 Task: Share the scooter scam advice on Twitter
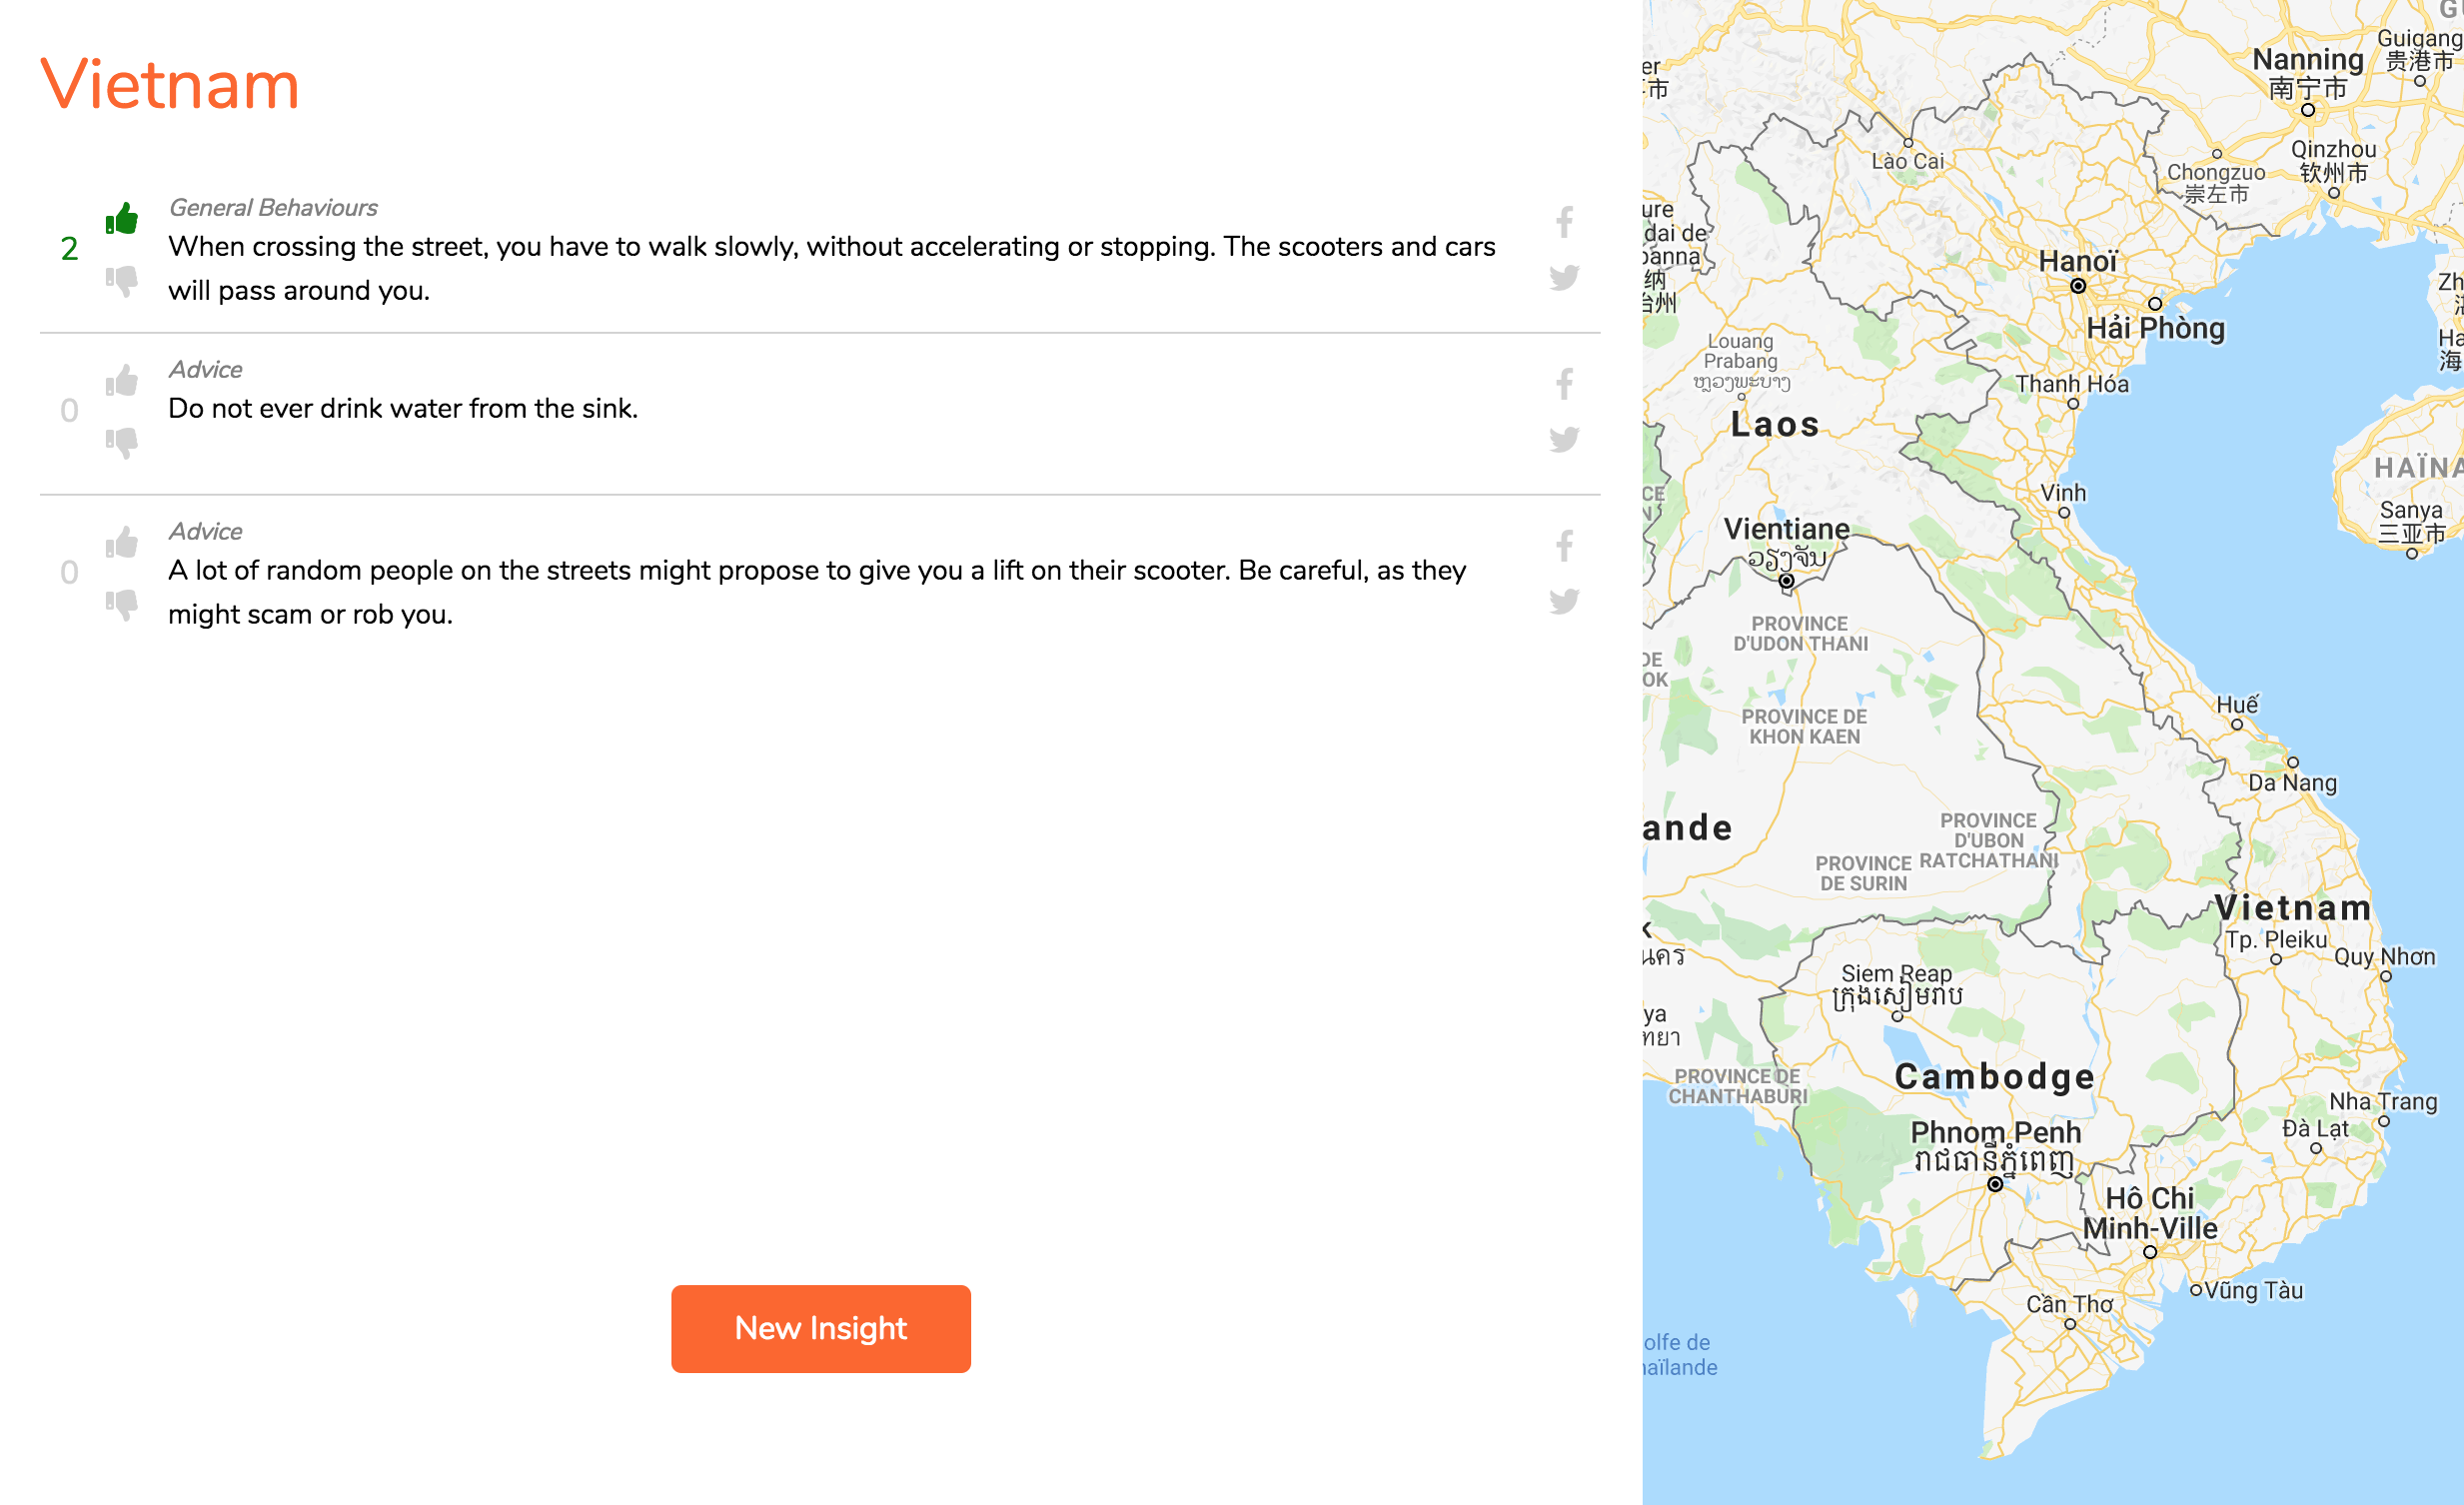click(x=1563, y=602)
